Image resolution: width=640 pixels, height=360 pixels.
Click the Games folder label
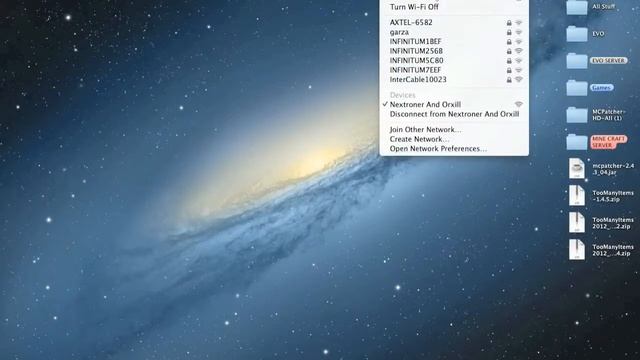pos(601,88)
